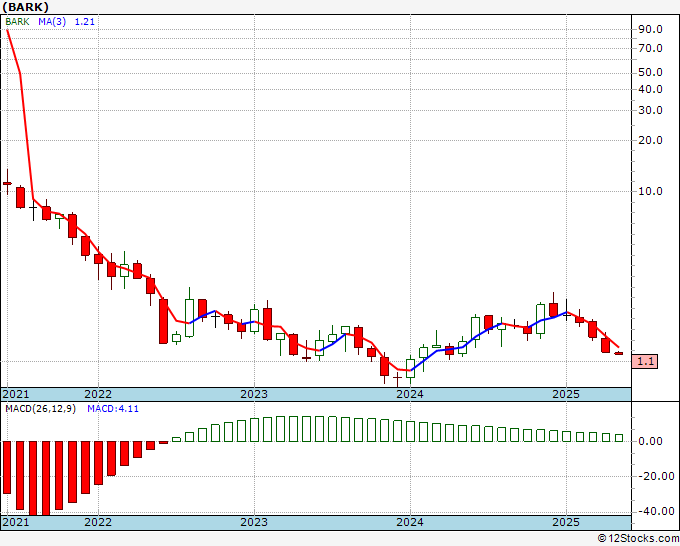Click the 30.0 price axis label
Screen dimensions: 680x546
coord(651,110)
